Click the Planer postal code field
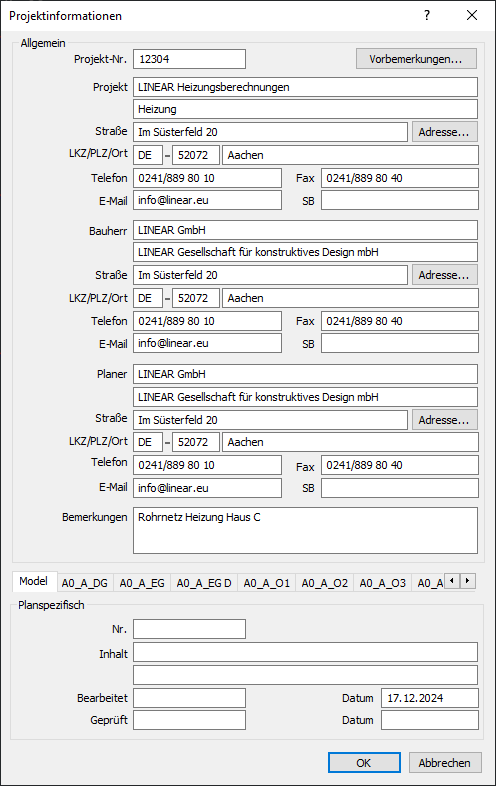Image resolution: width=496 pixels, height=786 pixels. click(x=196, y=442)
